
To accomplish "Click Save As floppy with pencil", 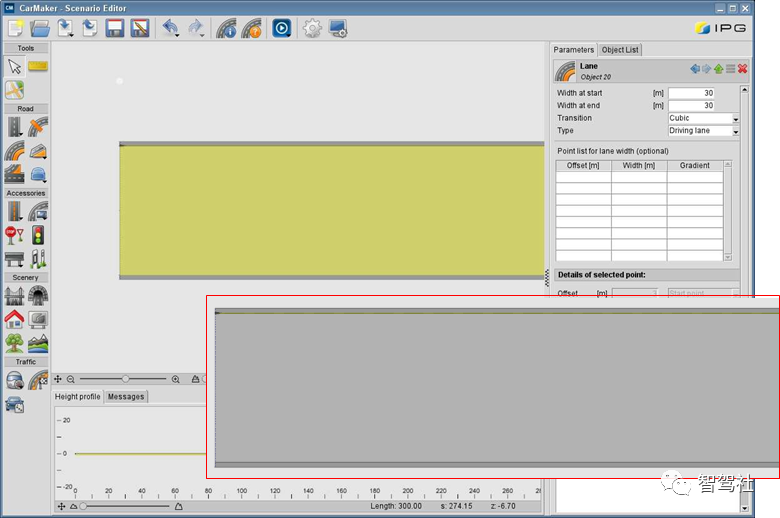I will tap(140, 28).
